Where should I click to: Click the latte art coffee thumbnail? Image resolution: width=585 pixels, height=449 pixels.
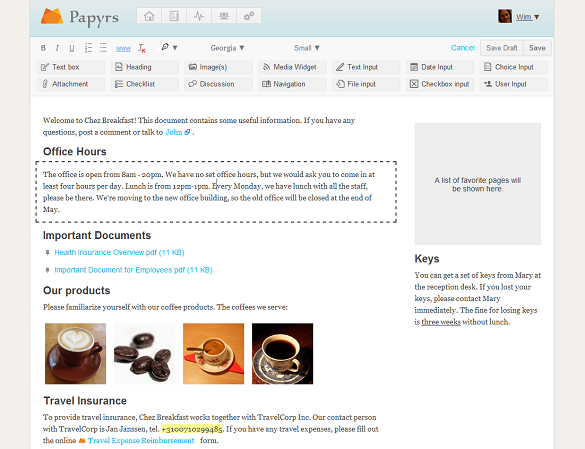point(75,353)
